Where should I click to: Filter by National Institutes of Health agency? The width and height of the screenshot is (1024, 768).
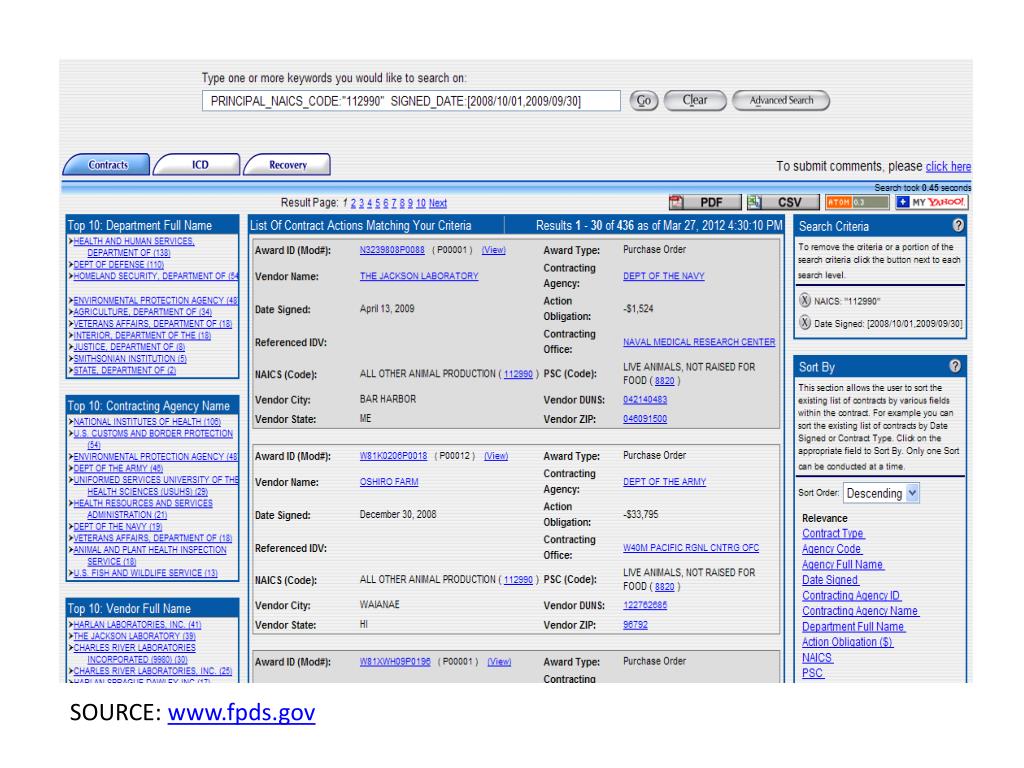[x=147, y=422]
